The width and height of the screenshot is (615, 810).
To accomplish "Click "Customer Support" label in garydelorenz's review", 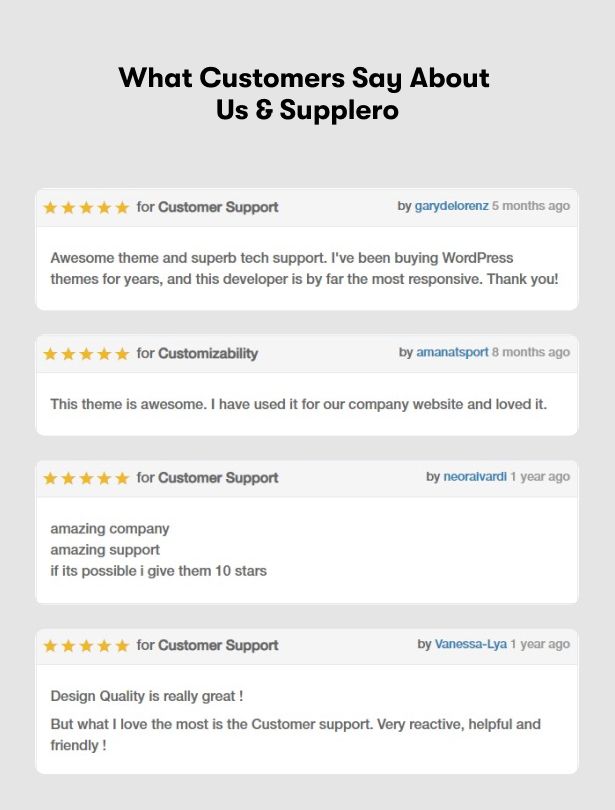I will (x=218, y=207).
